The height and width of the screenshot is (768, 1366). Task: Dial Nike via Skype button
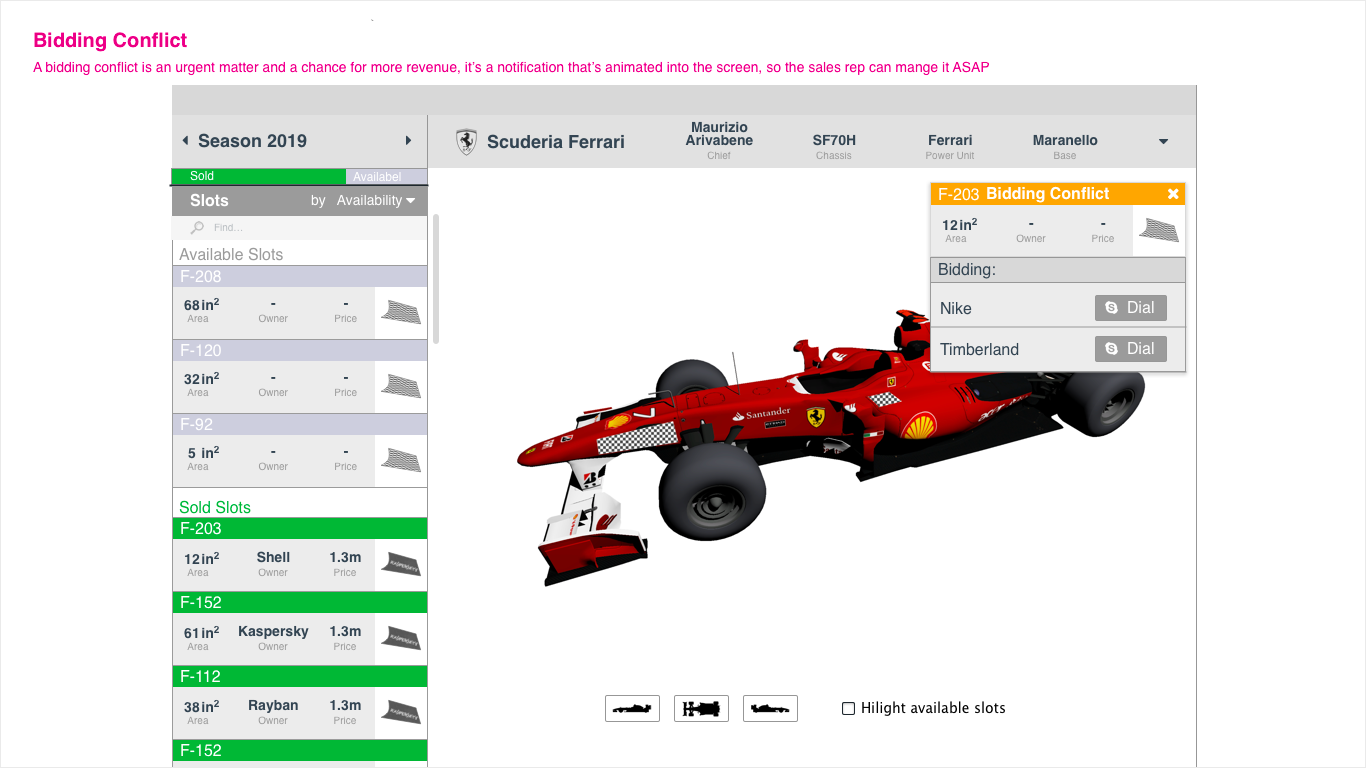tap(1131, 308)
